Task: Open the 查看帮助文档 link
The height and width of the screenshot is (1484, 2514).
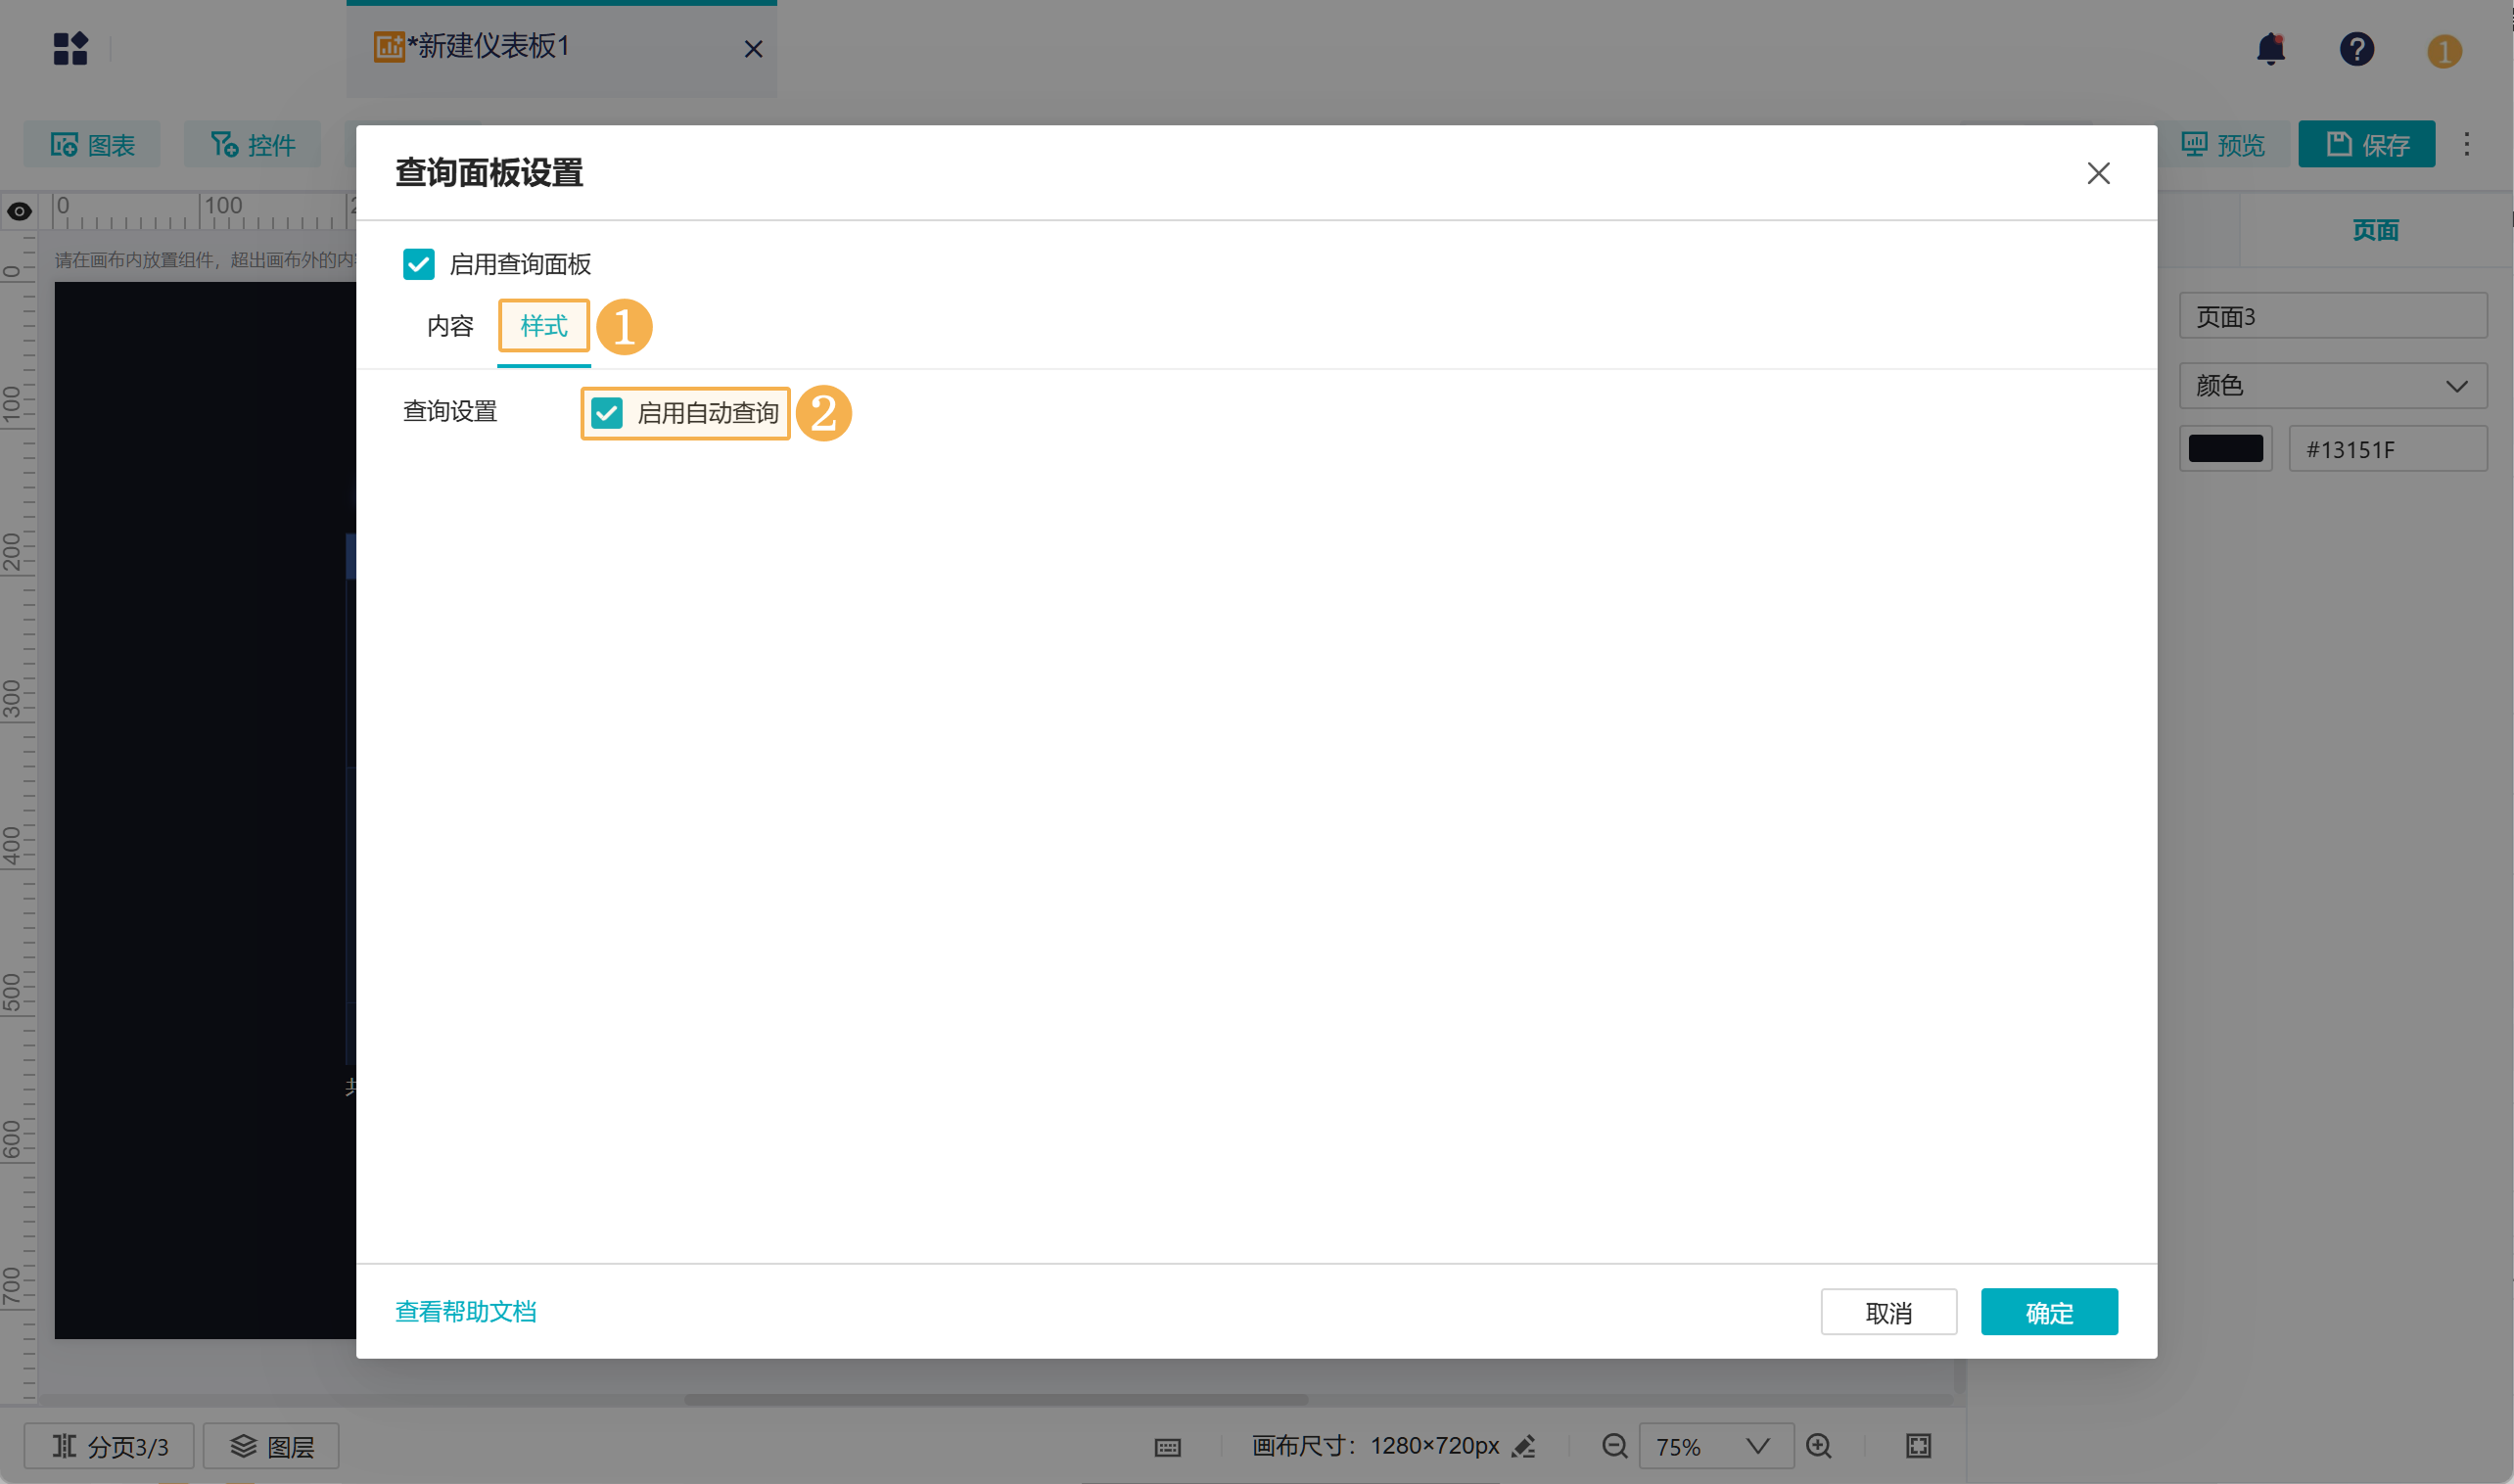Action: 466,1311
